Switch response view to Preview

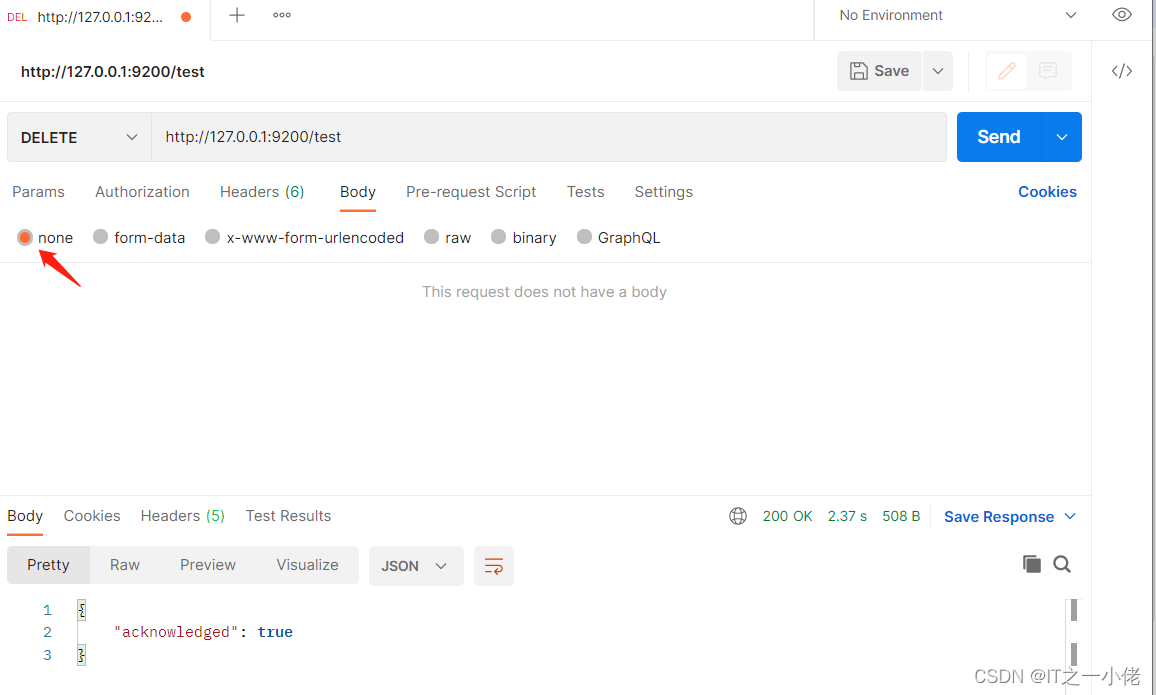208,565
